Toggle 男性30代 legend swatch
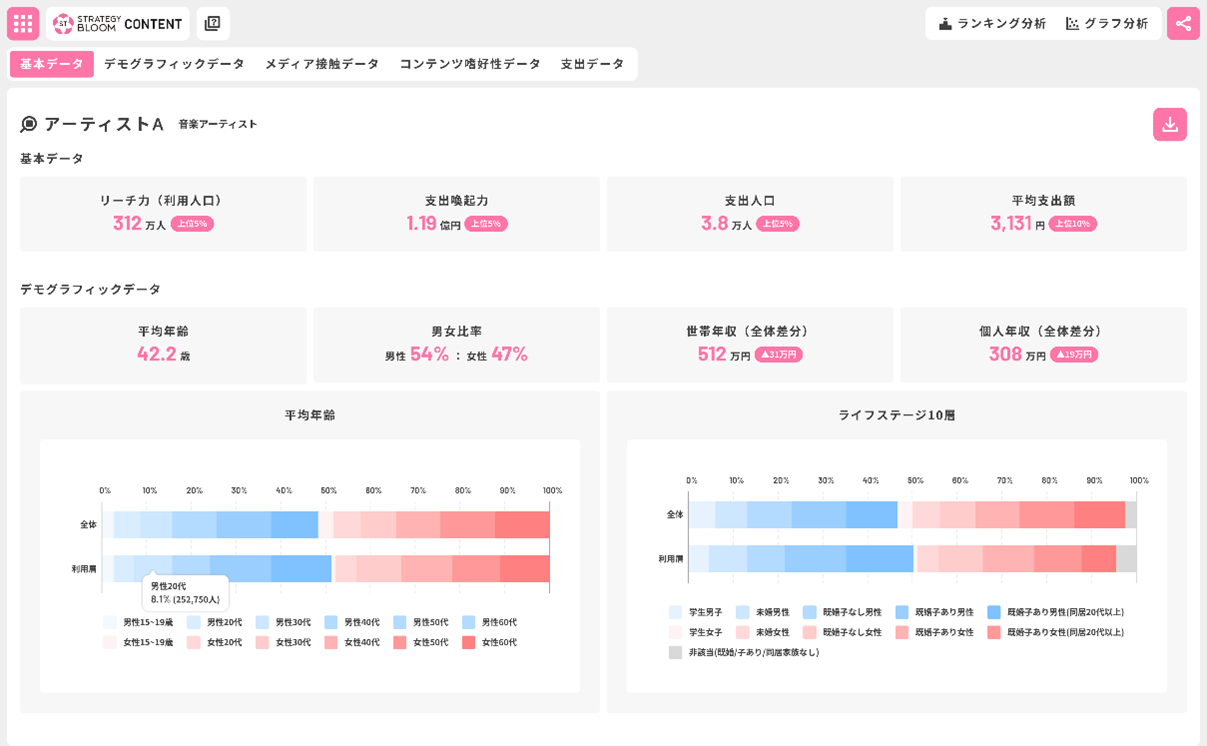1207x746 pixels. pyautogui.click(x=262, y=622)
